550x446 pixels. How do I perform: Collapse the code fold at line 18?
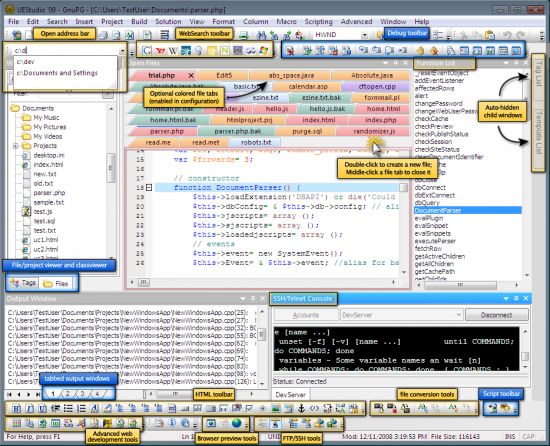(149, 188)
